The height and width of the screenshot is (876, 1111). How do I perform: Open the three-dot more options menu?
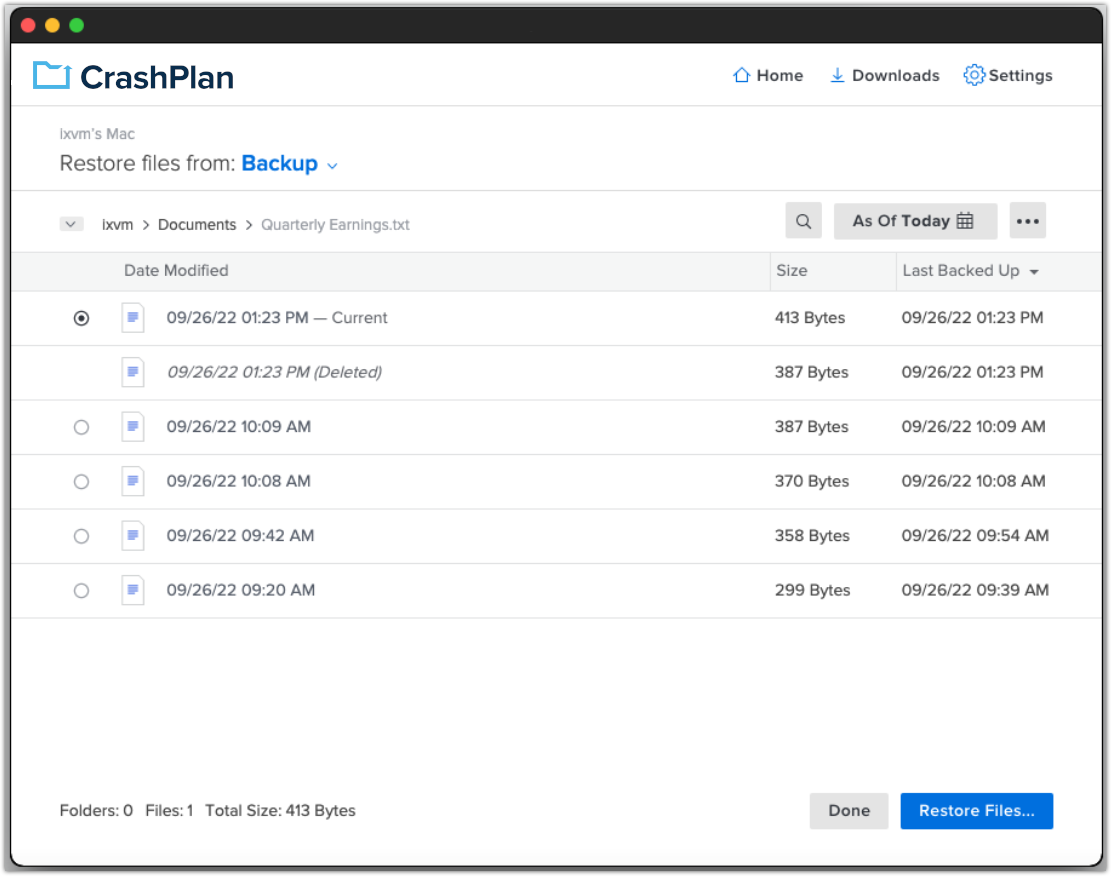click(x=1027, y=221)
